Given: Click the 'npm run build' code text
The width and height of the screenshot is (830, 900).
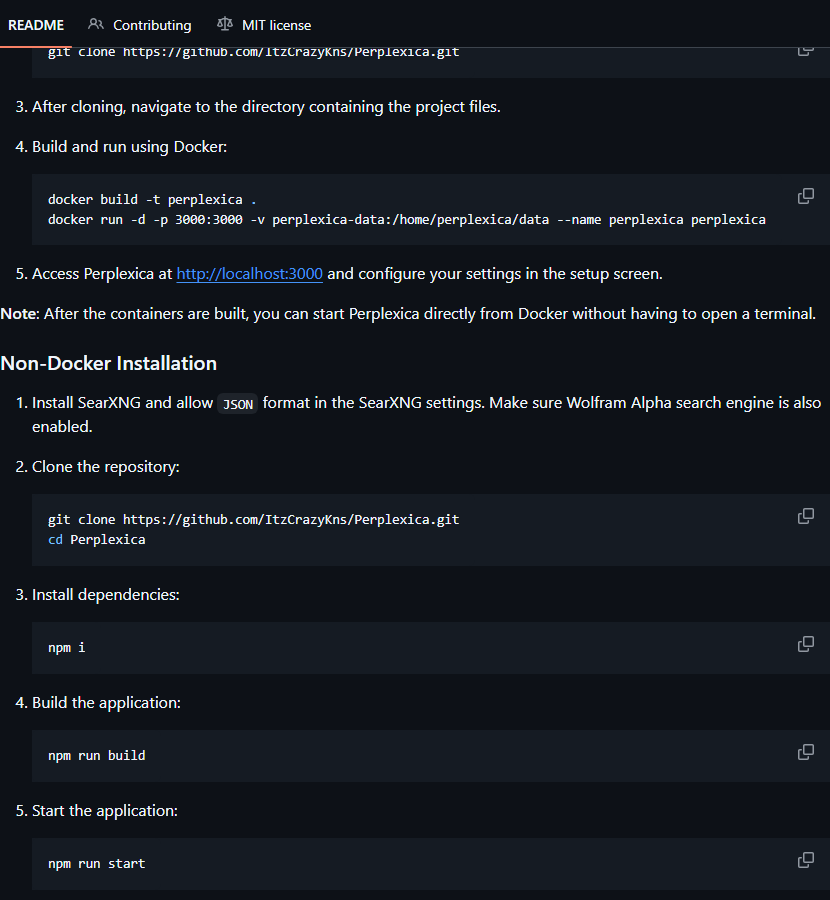Looking at the screenshot, I should click(97, 755).
